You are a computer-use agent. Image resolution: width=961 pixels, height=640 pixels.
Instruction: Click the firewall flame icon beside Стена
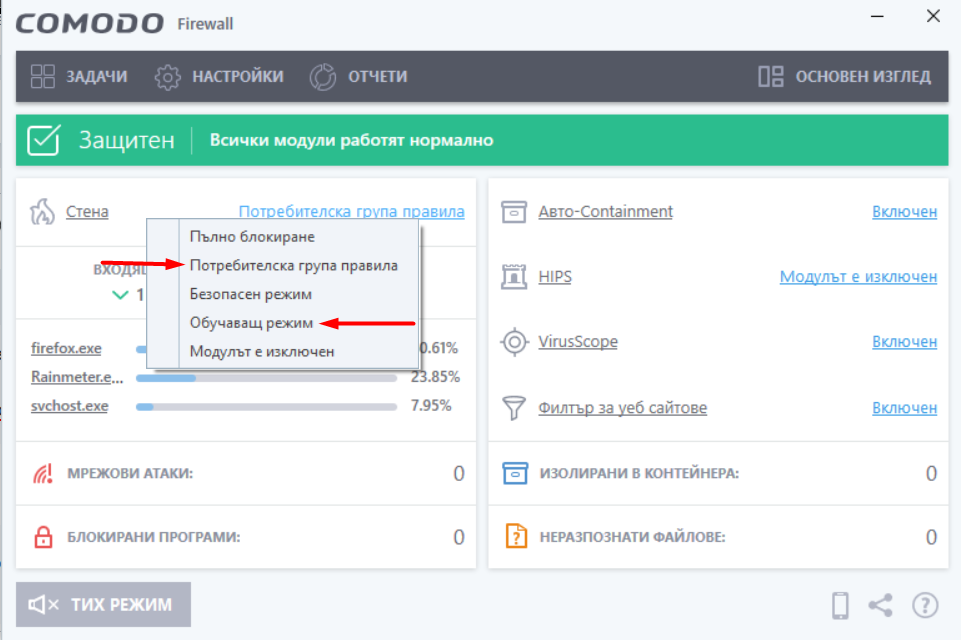[42, 211]
